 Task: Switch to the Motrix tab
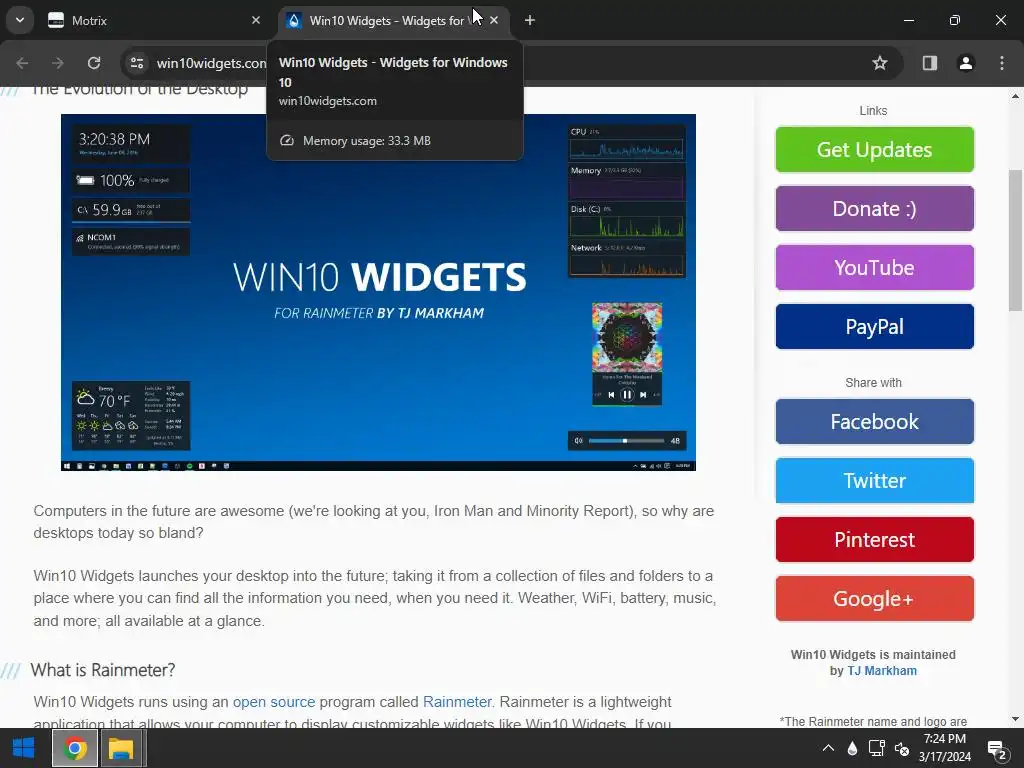click(155, 20)
